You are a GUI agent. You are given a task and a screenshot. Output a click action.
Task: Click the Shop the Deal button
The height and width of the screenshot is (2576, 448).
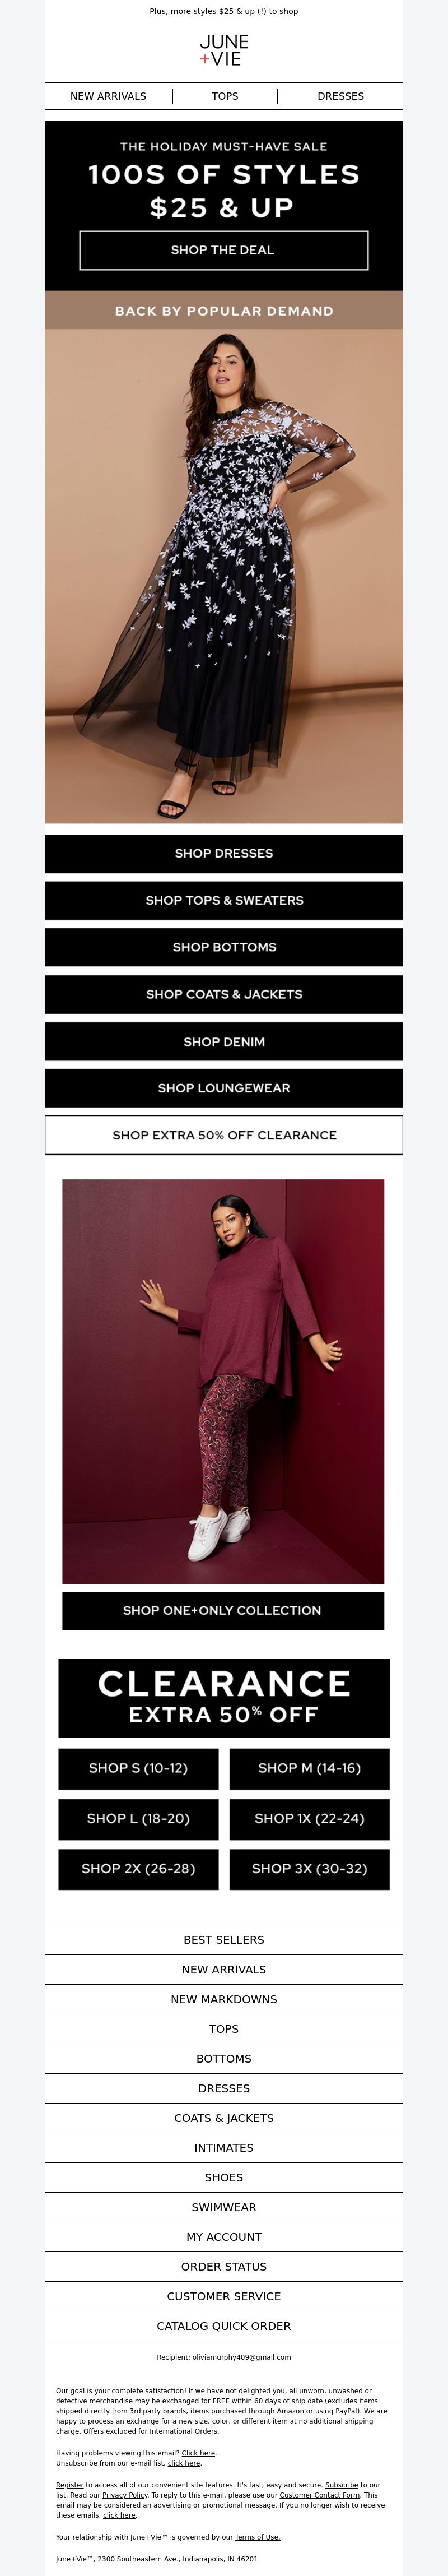pyautogui.click(x=224, y=250)
